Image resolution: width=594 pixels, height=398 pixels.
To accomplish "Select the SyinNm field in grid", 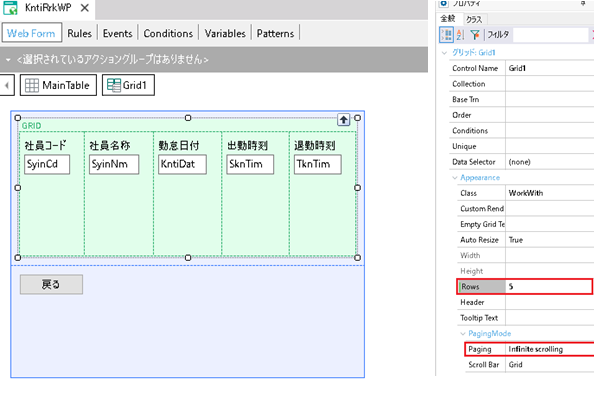I will (x=114, y=164).
